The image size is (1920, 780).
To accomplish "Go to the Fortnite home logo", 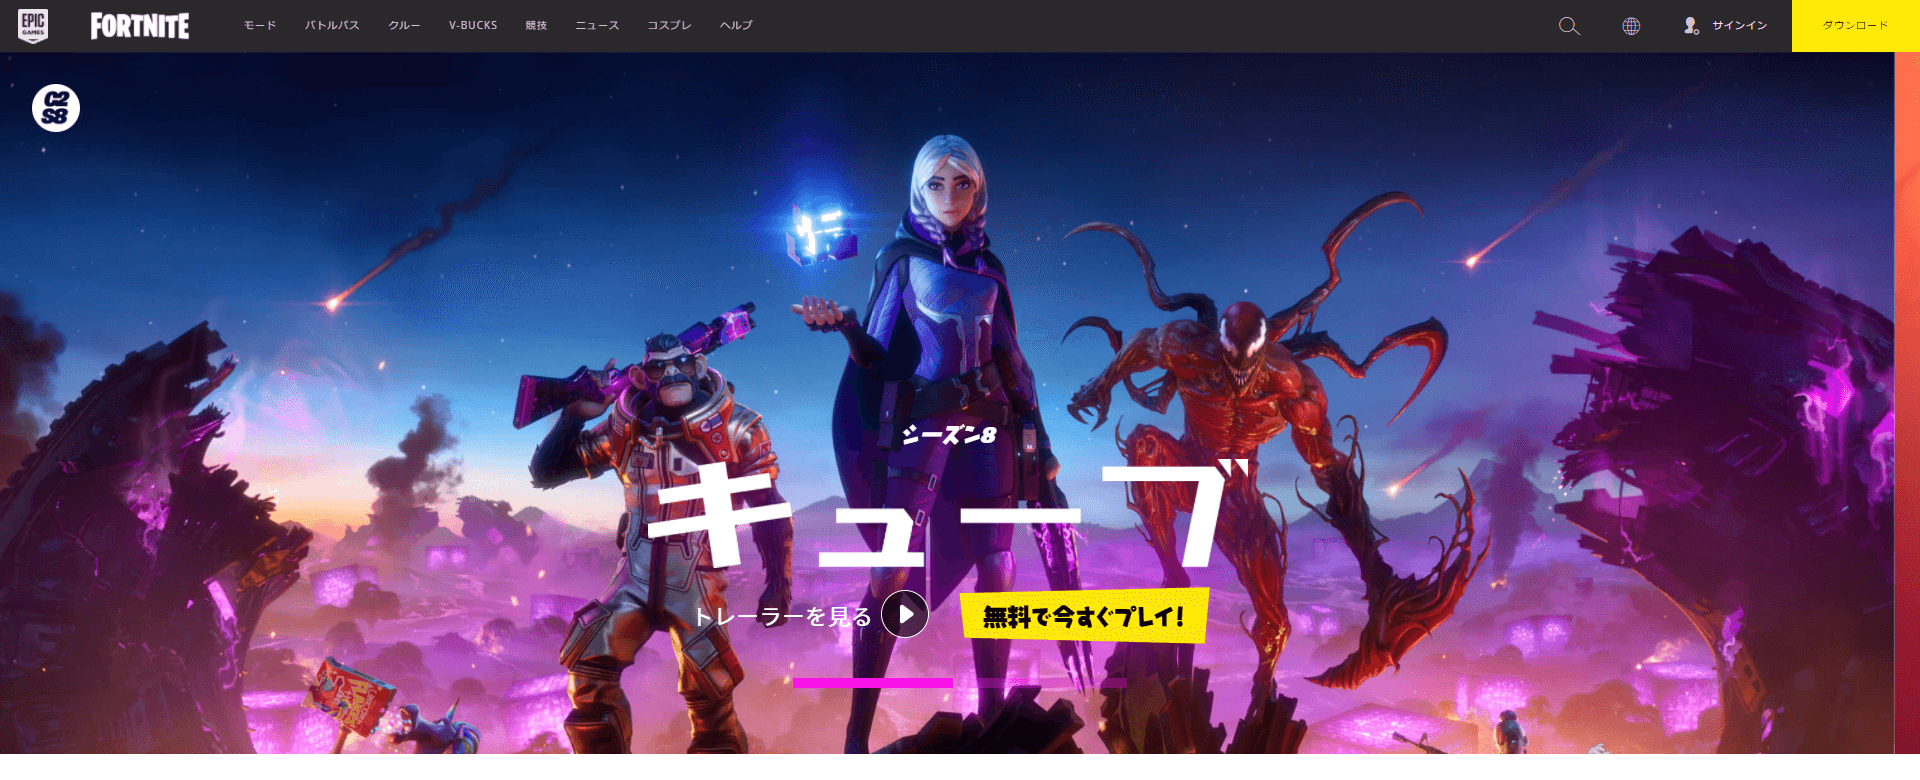I will [x=140, y=26].
